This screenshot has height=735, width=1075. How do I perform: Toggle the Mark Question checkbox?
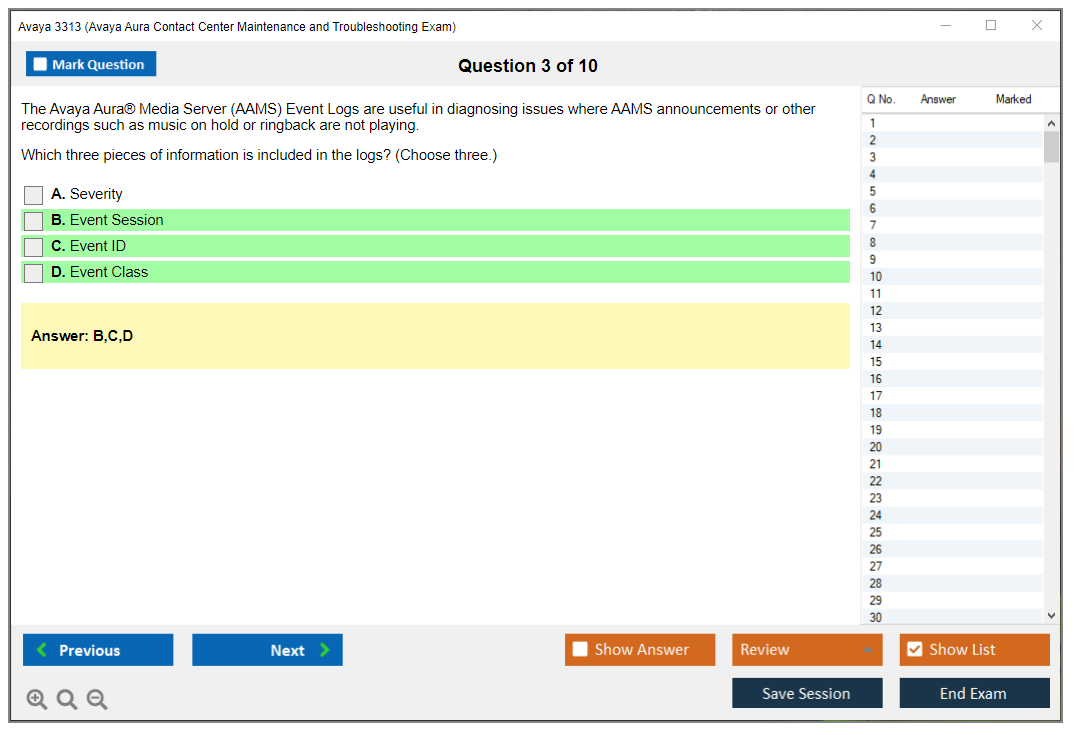click(41, 65)
